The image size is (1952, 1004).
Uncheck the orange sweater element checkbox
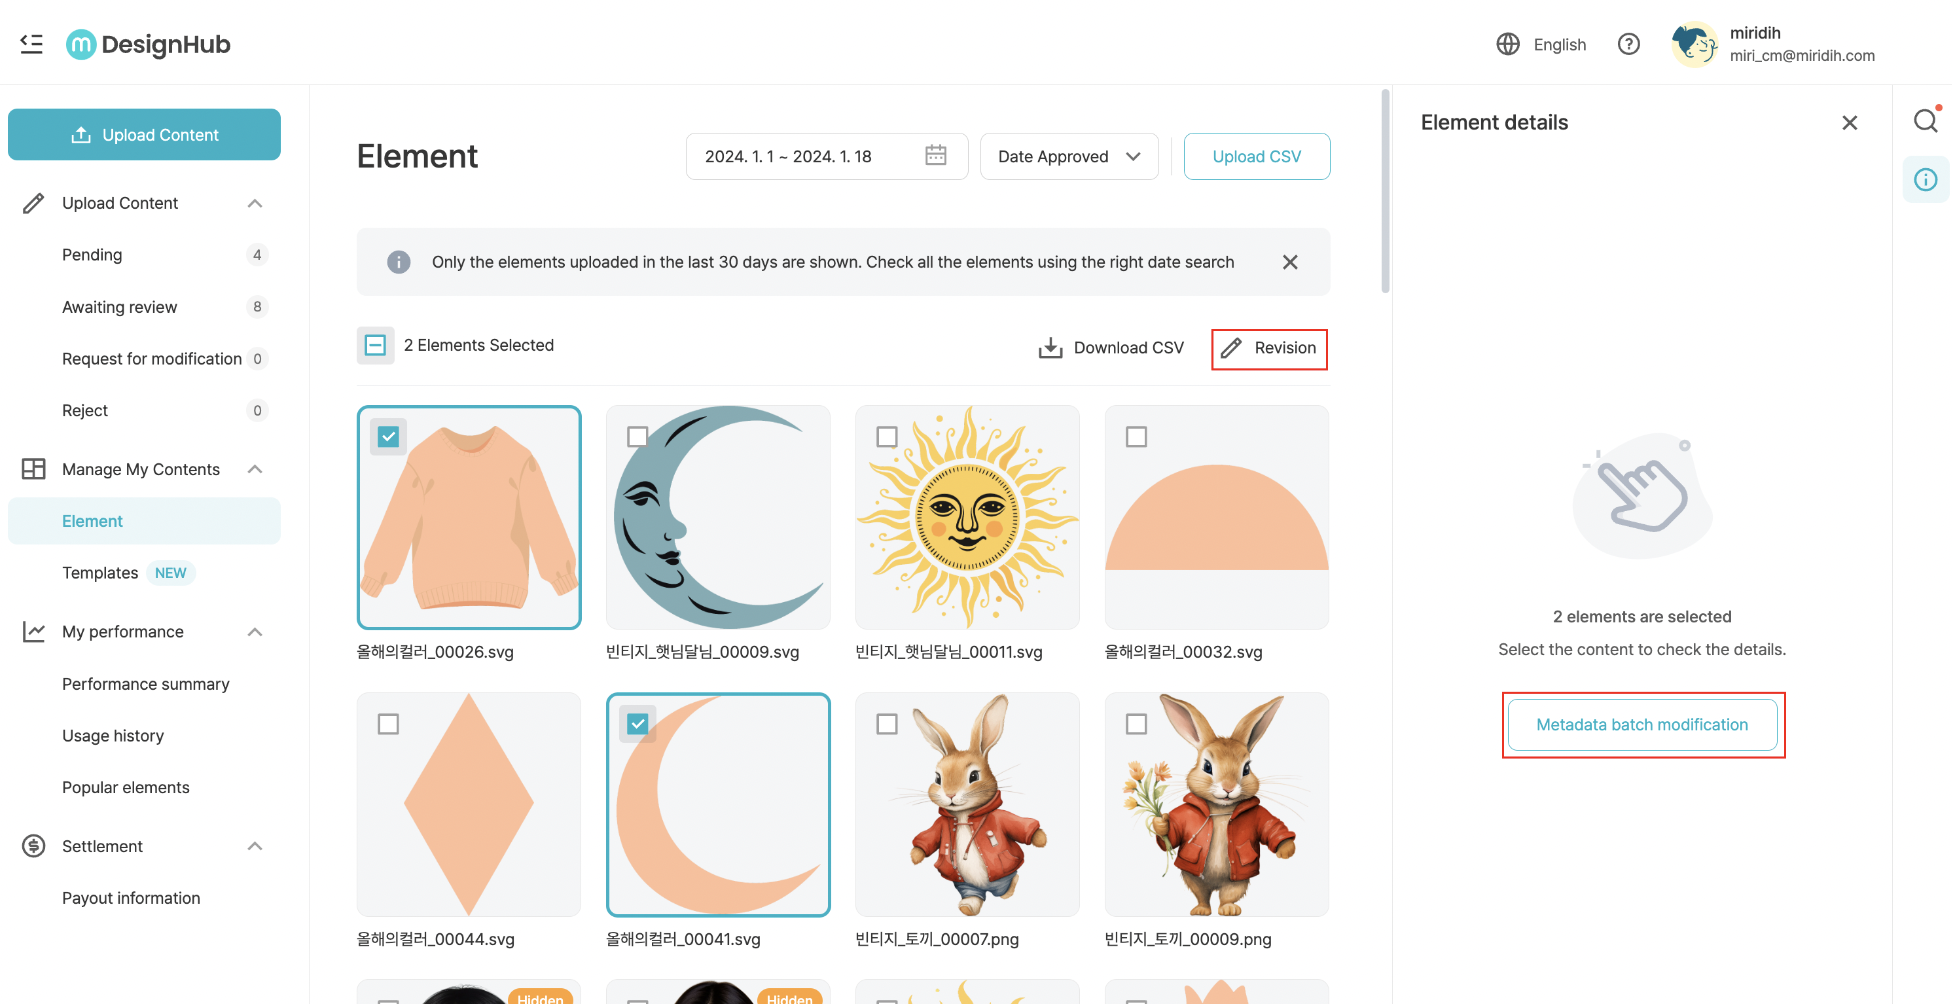389,437
